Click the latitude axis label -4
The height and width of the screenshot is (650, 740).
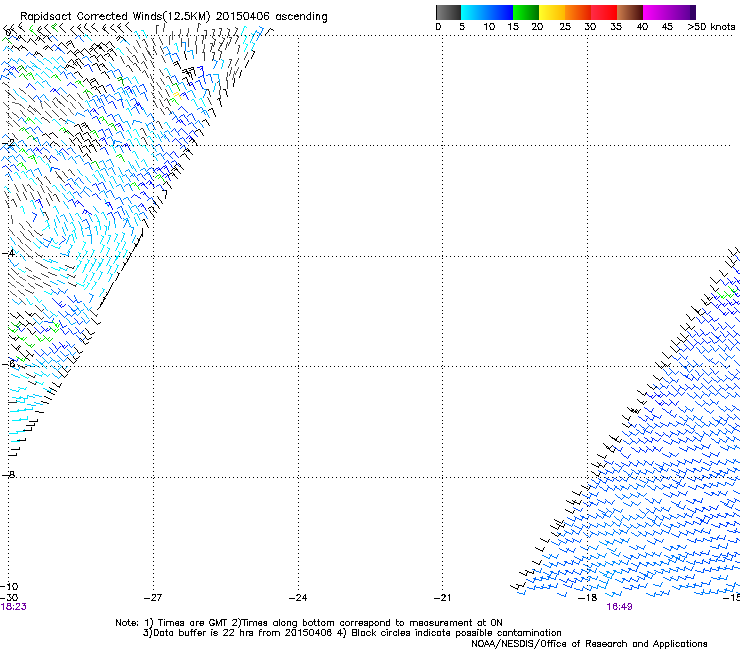click(8, 253)
